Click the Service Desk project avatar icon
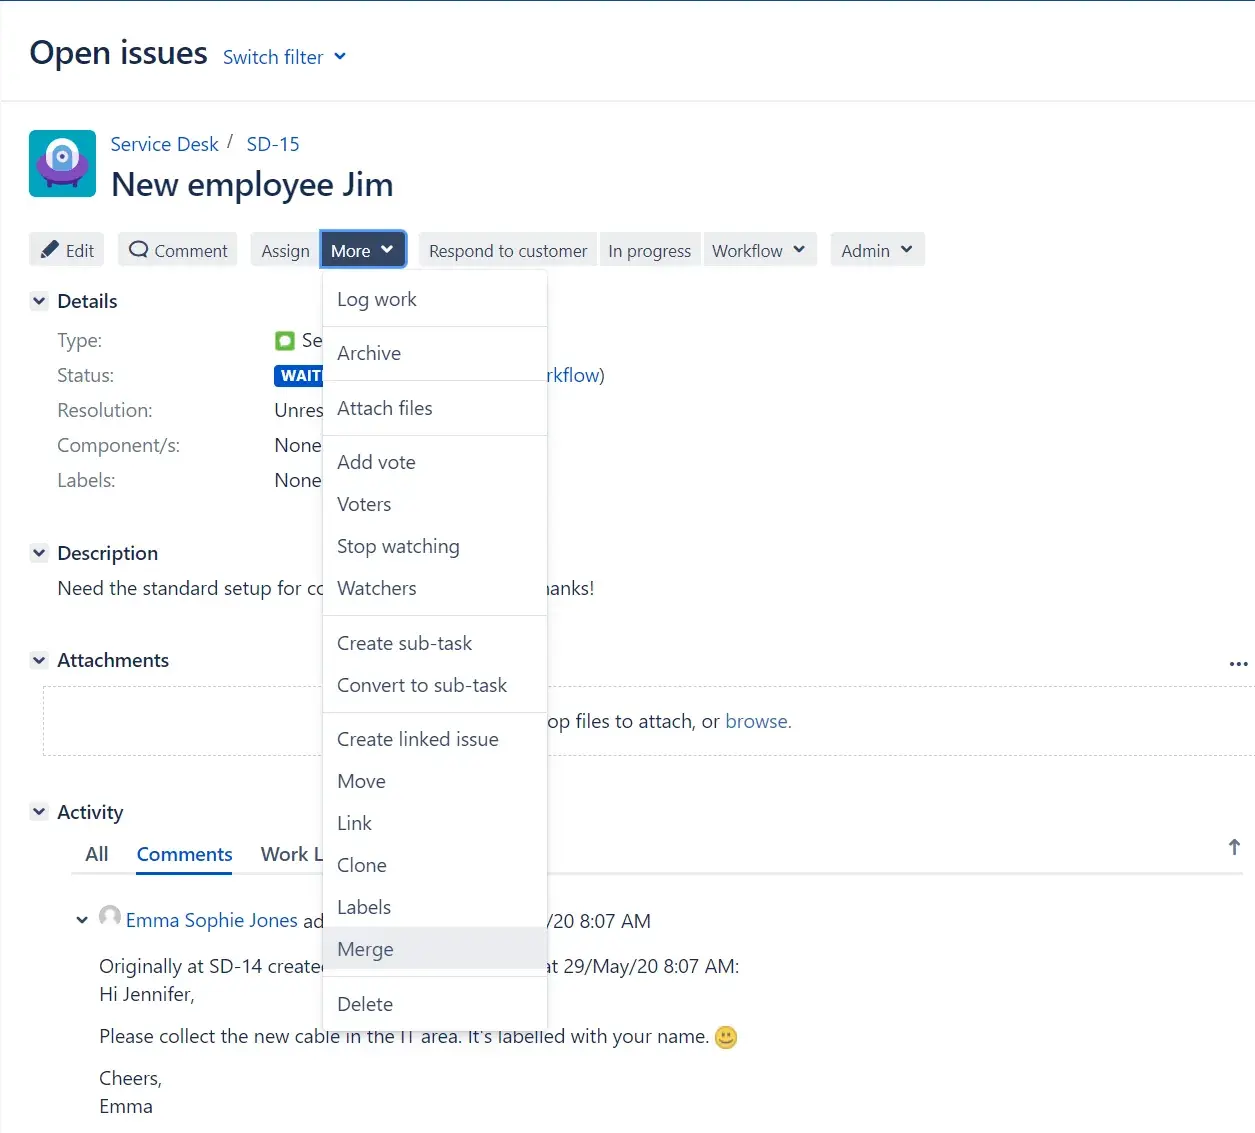 (63, 164)
